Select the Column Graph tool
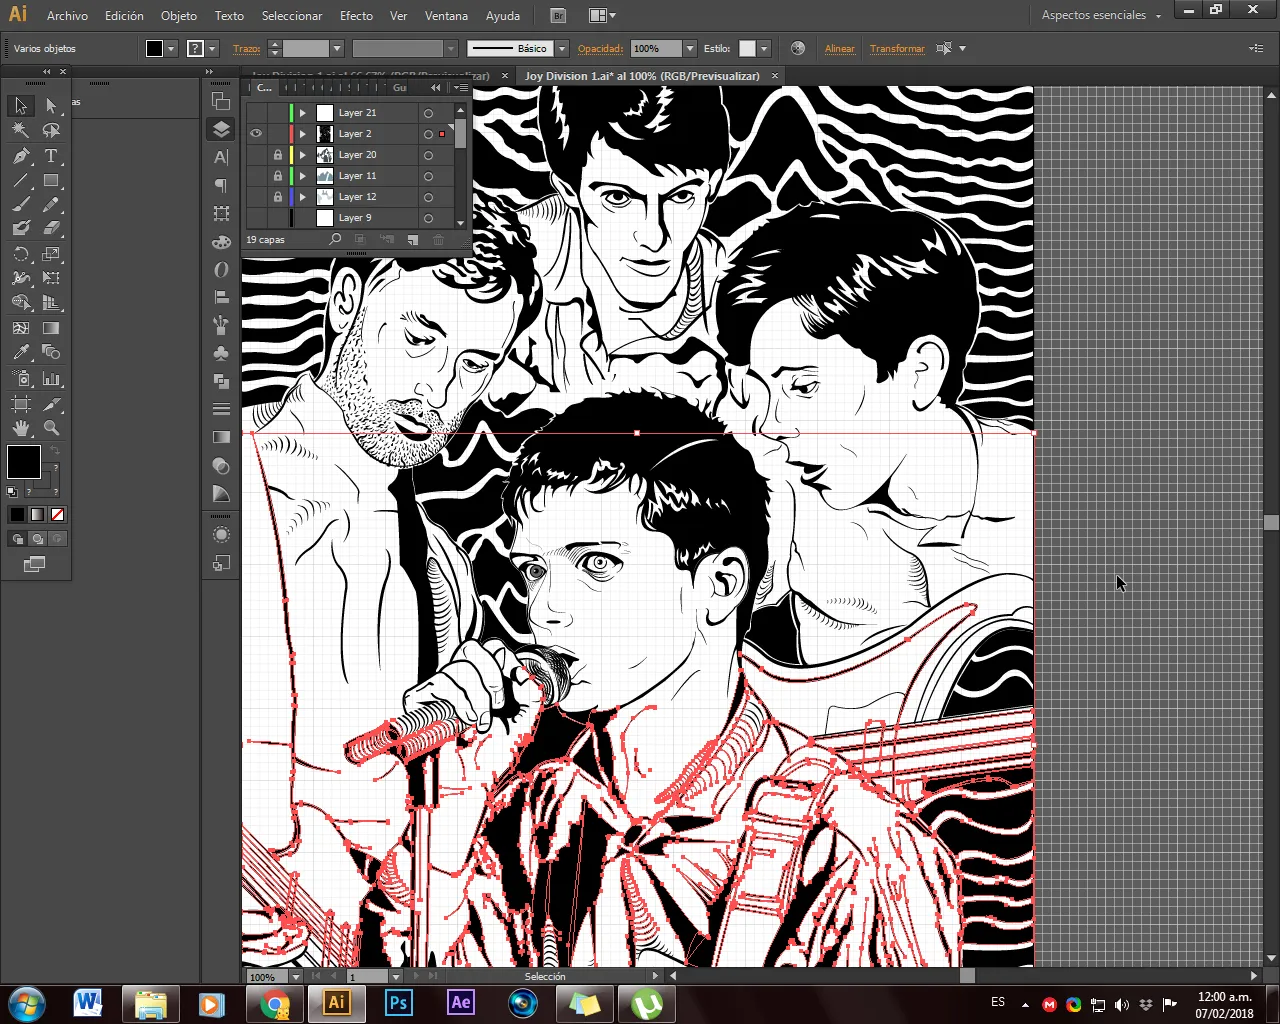This screenshot has width=1280, height=1024. click(51, 379)
